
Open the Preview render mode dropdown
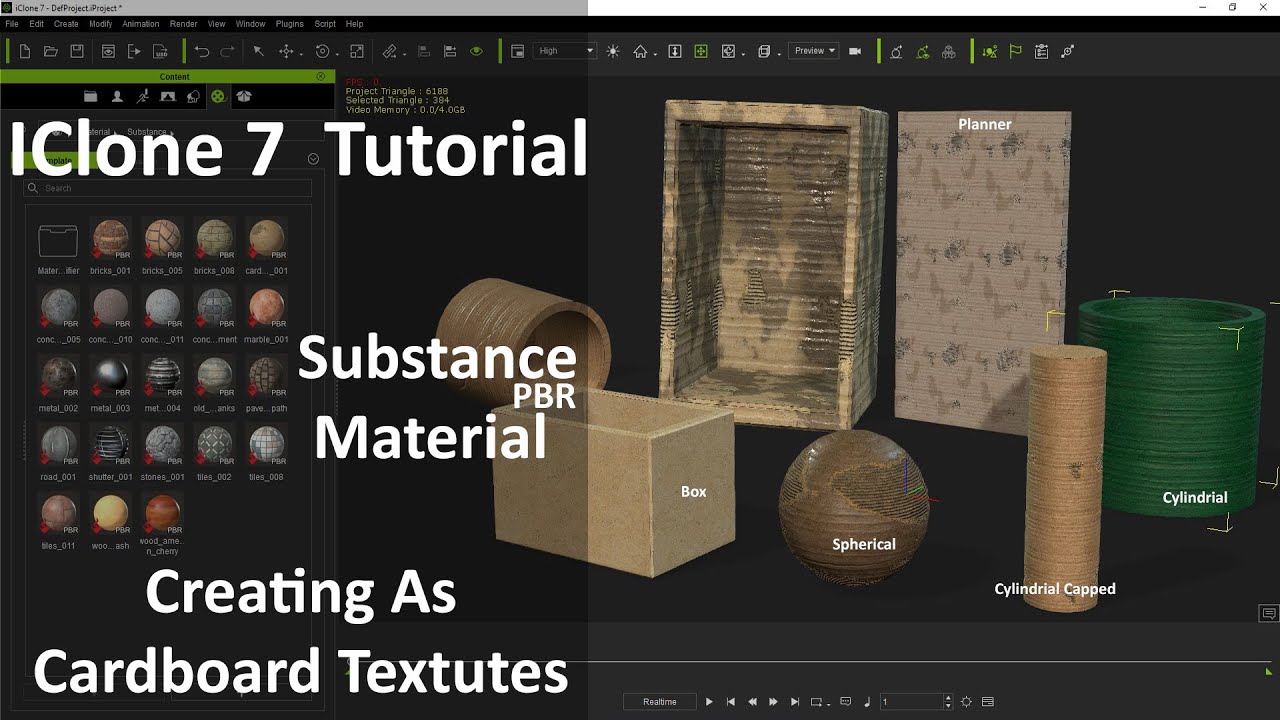coord(813,51)
